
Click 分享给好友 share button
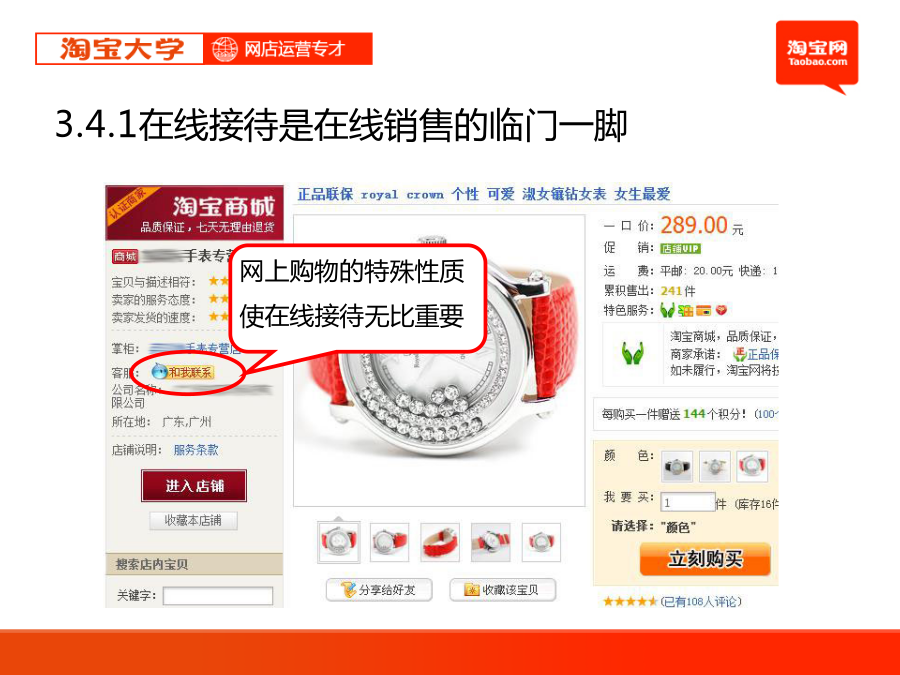click(379, 590)
